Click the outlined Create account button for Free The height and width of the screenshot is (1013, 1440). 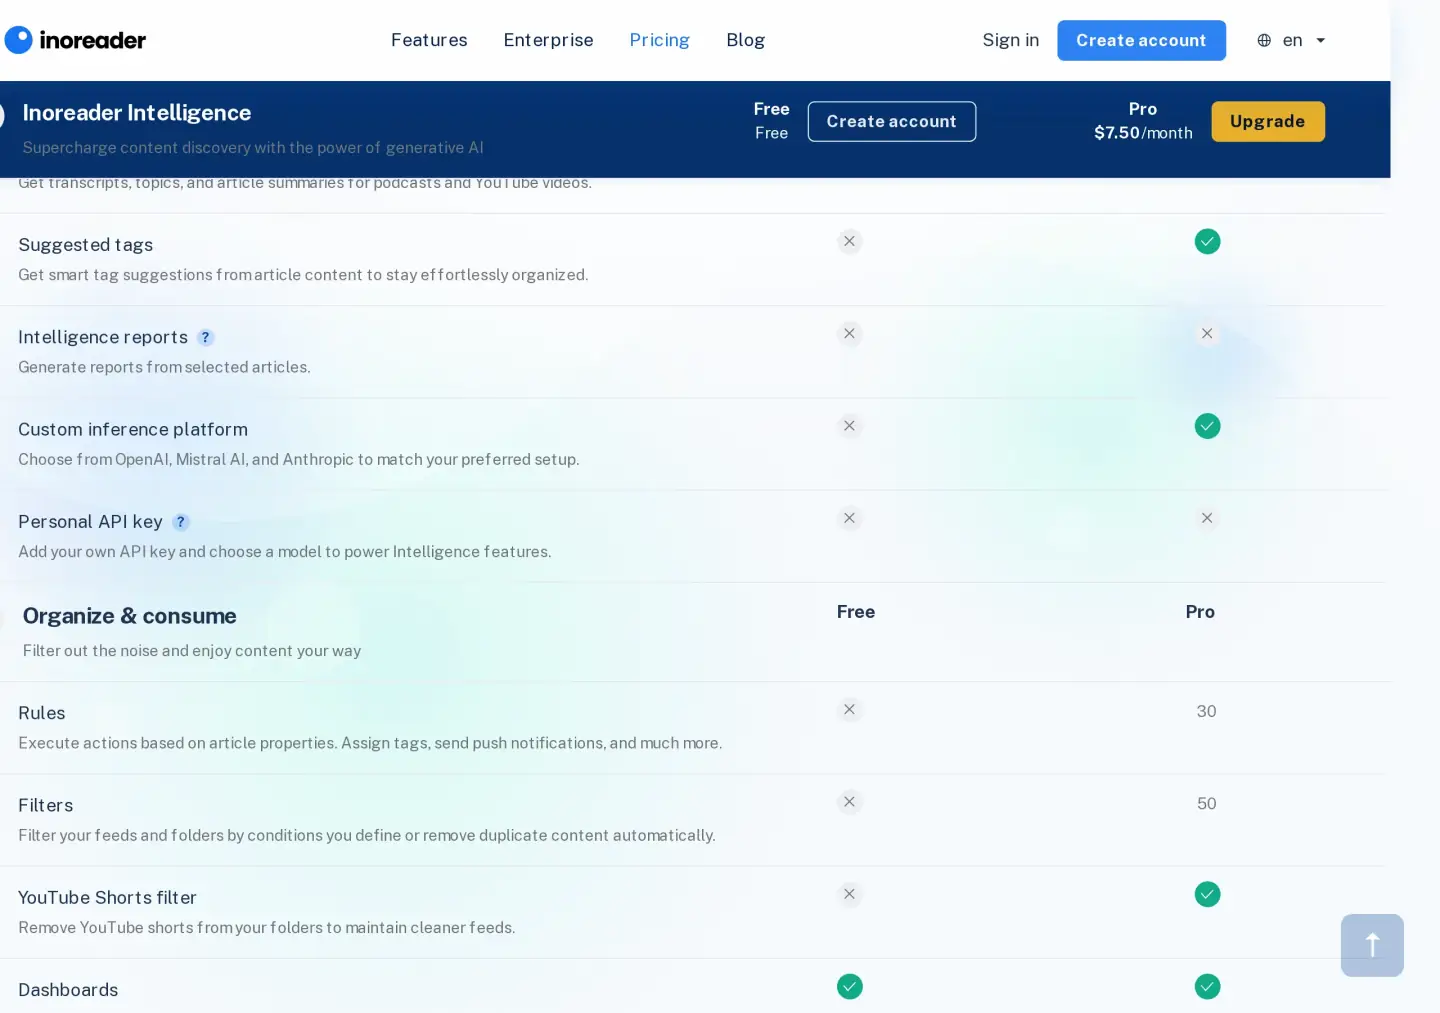(891, 121)
